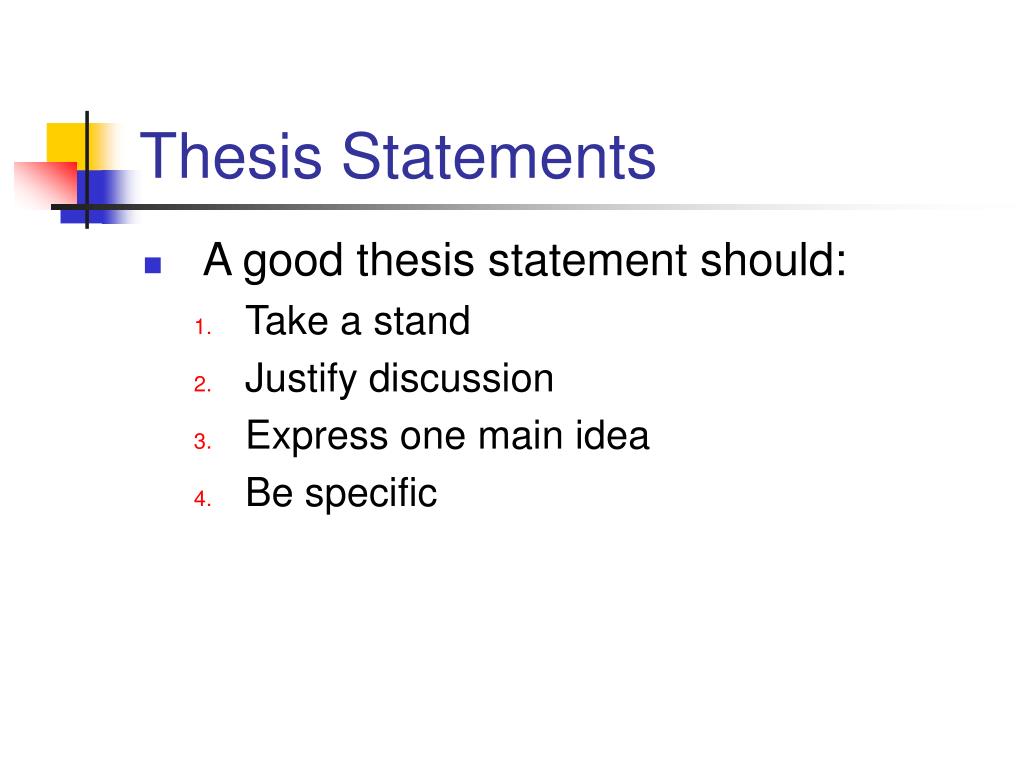
Task: Click the 'Justify discussion' list item
Action: pos(399,379)
